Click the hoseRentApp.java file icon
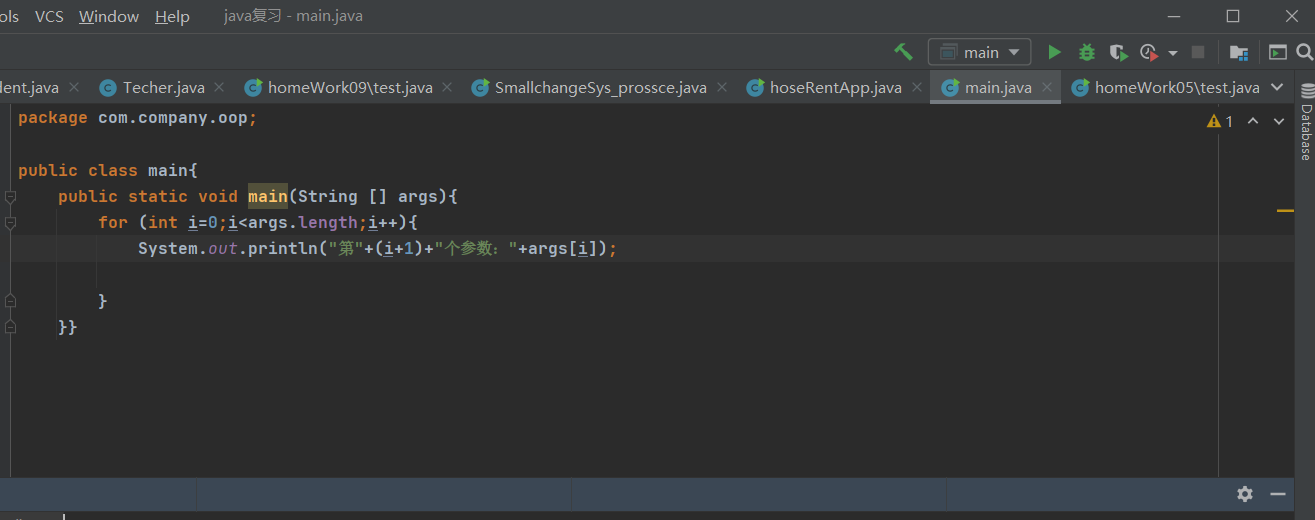This screenshot has width=1315, height=520. pos(755,88)
